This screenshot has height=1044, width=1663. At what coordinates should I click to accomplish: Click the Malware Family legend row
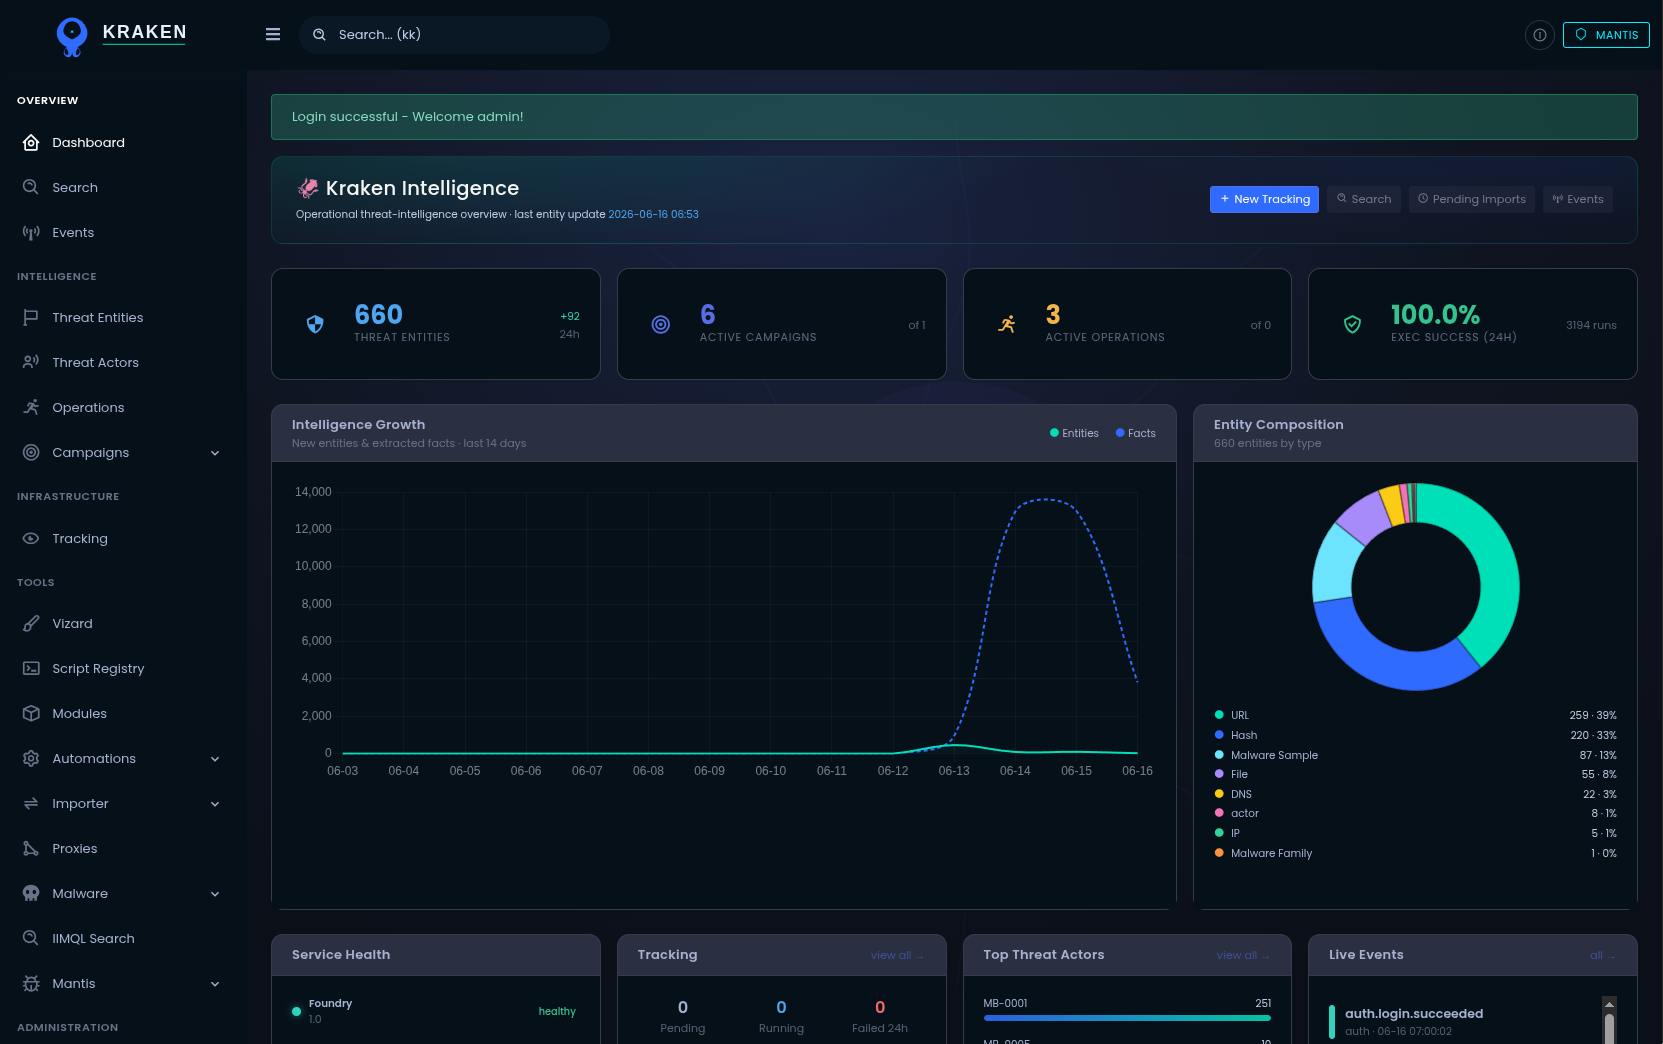click(1415, 853)
